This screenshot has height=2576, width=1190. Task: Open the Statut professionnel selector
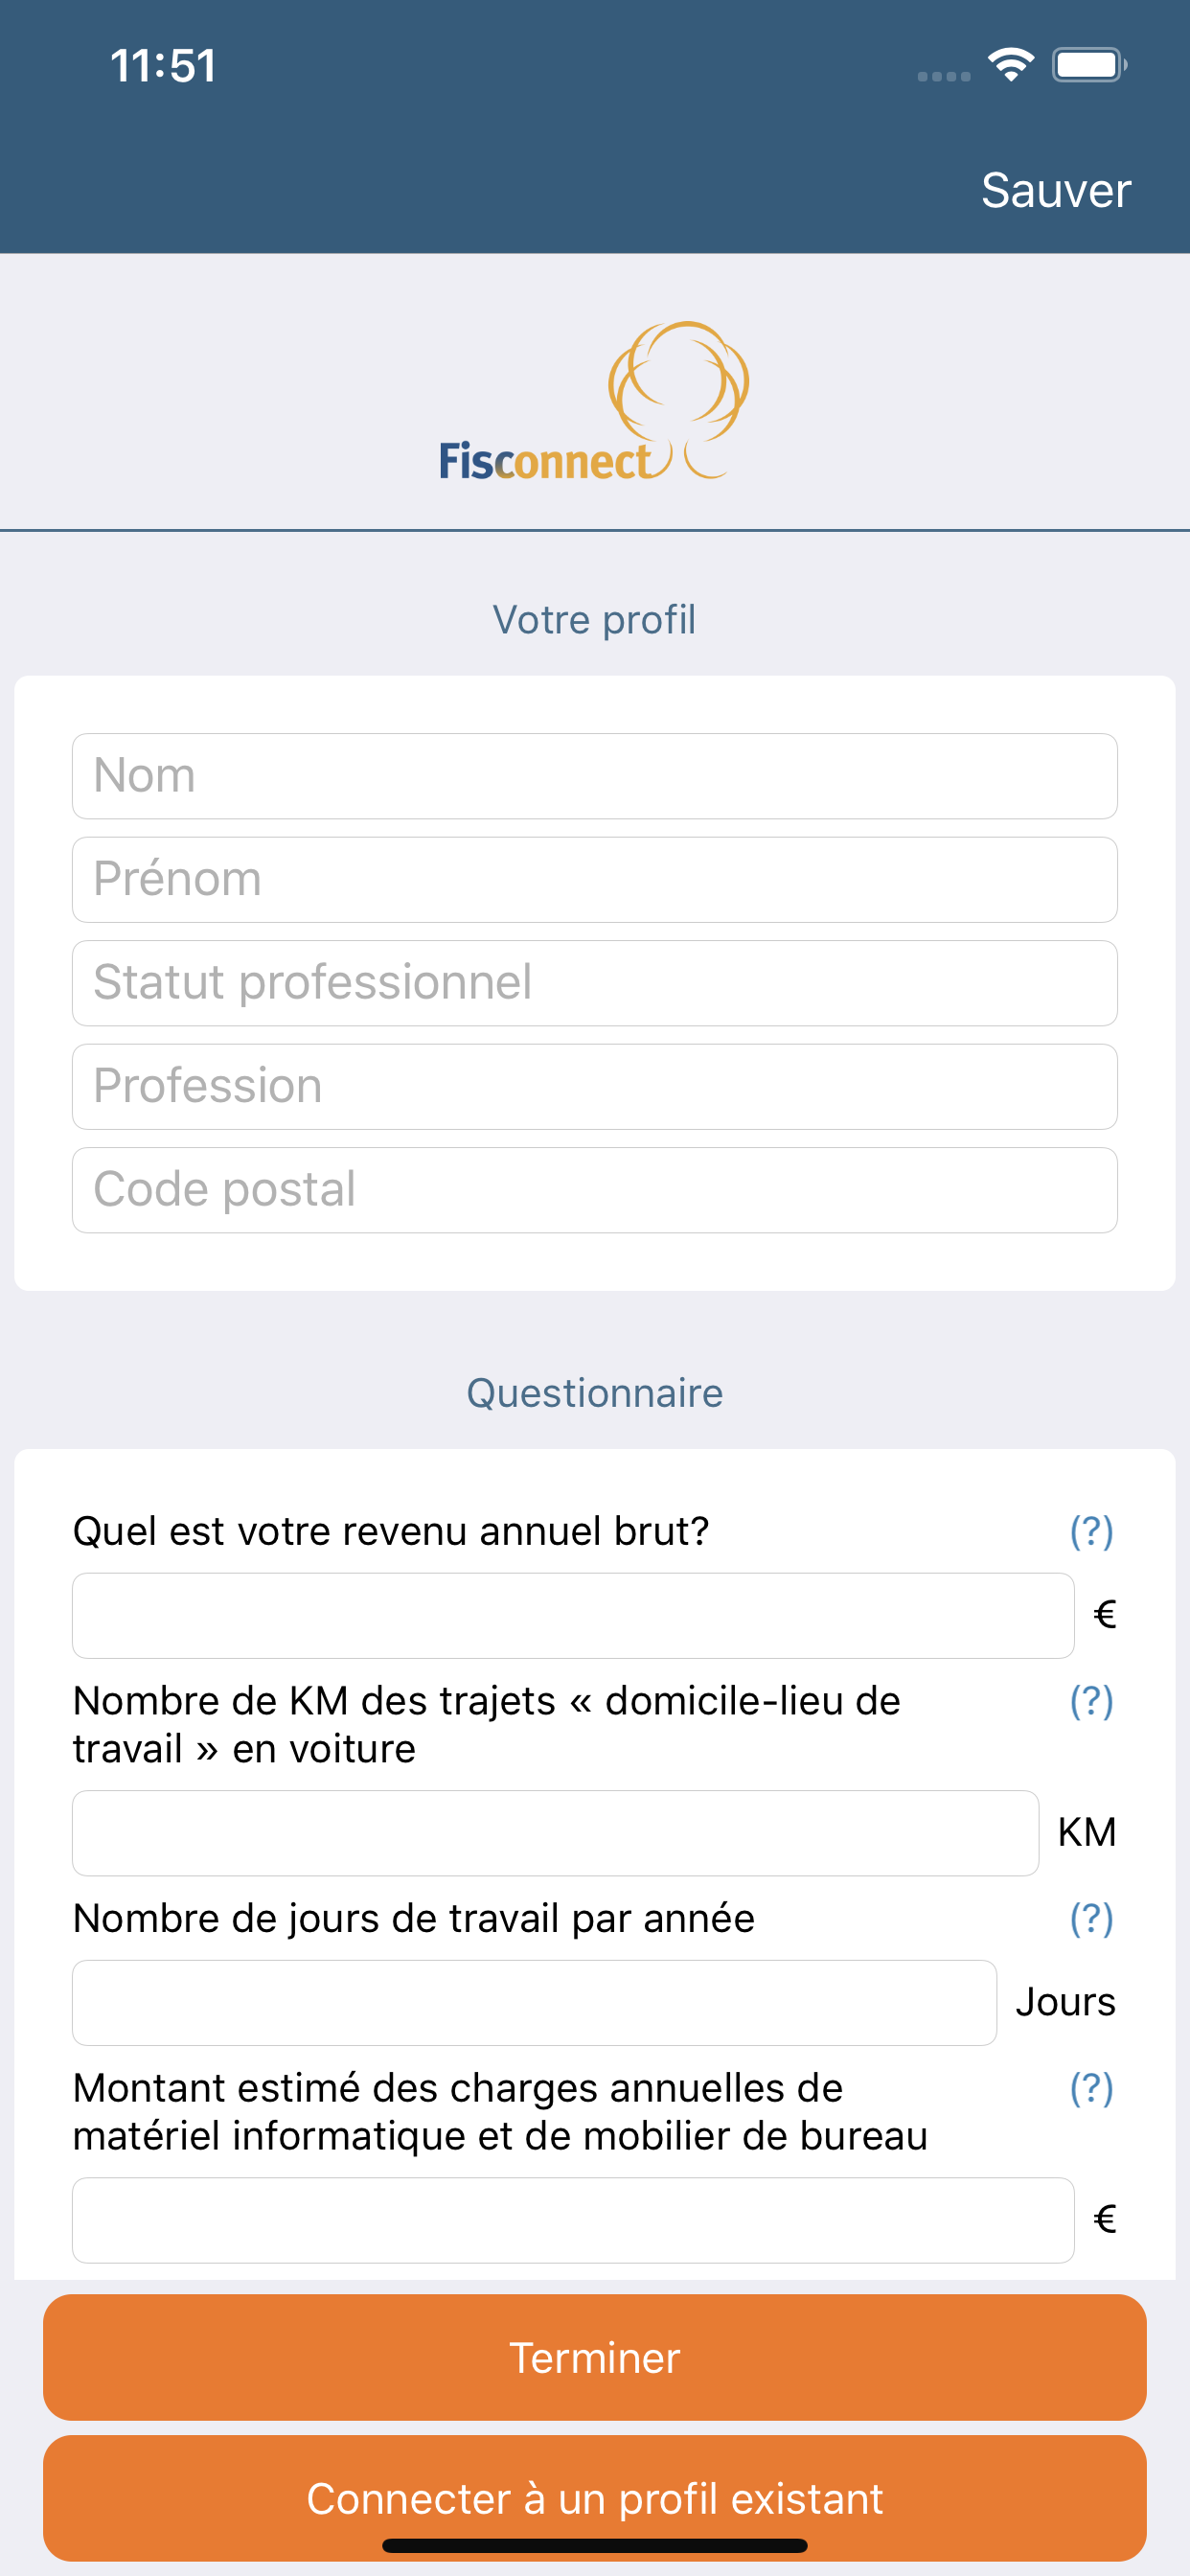tap(595, 983)
